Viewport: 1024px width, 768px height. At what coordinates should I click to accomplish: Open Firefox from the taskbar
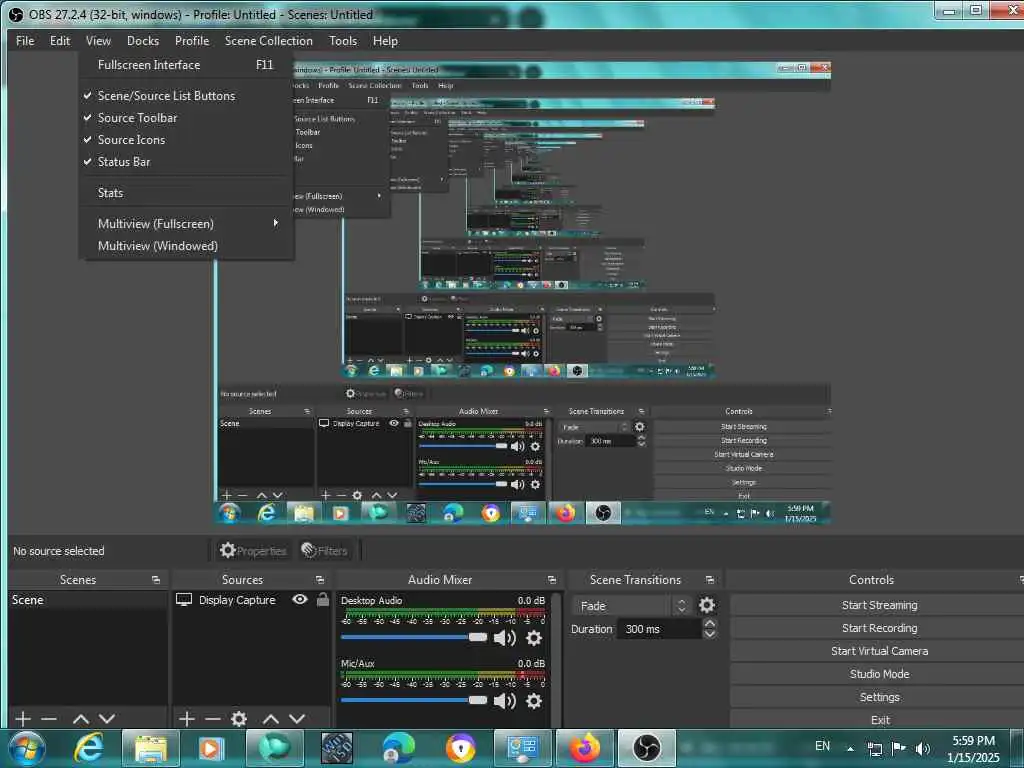[x=585, y=748]
